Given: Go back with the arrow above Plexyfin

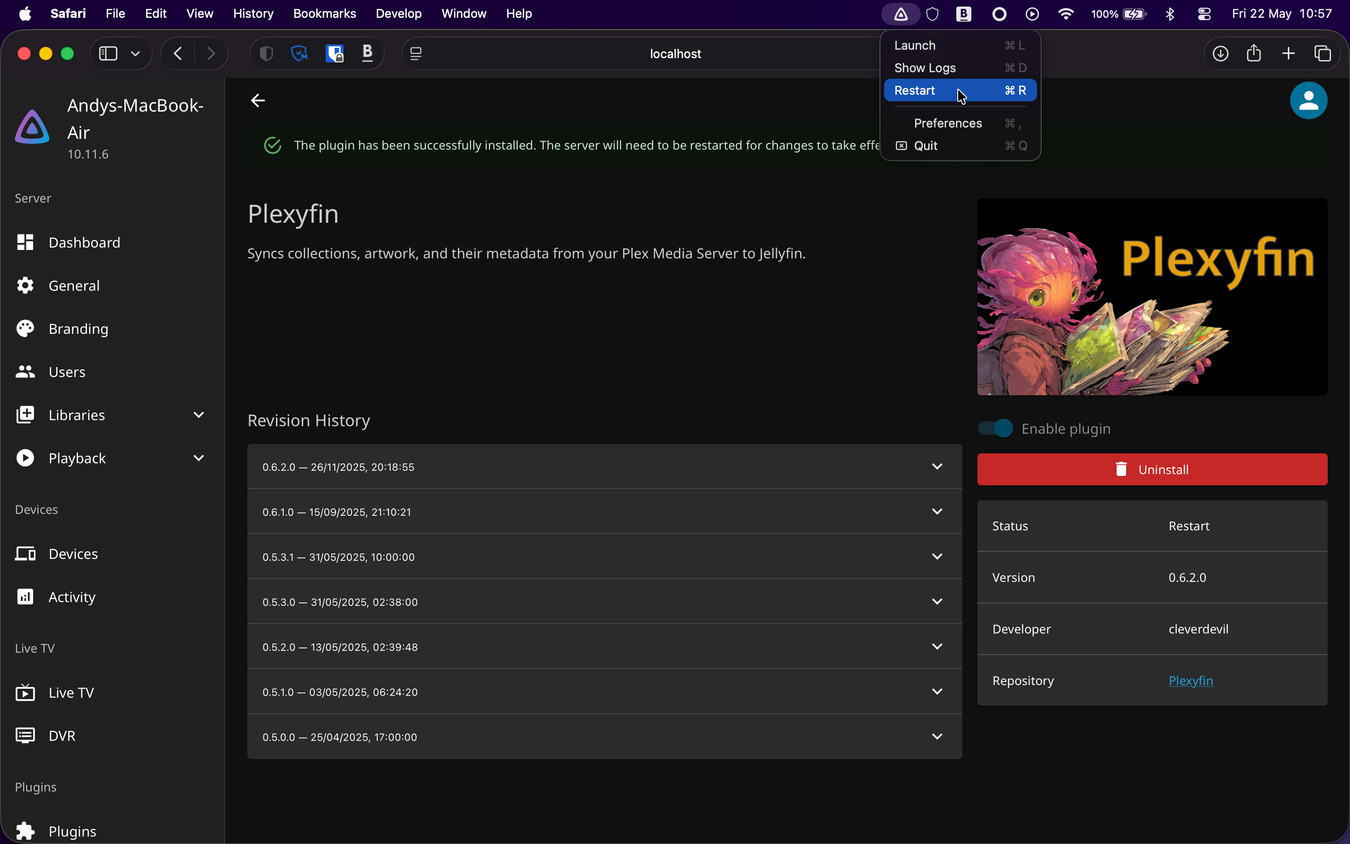Looking at the screenshot, I should pos(258,100).
